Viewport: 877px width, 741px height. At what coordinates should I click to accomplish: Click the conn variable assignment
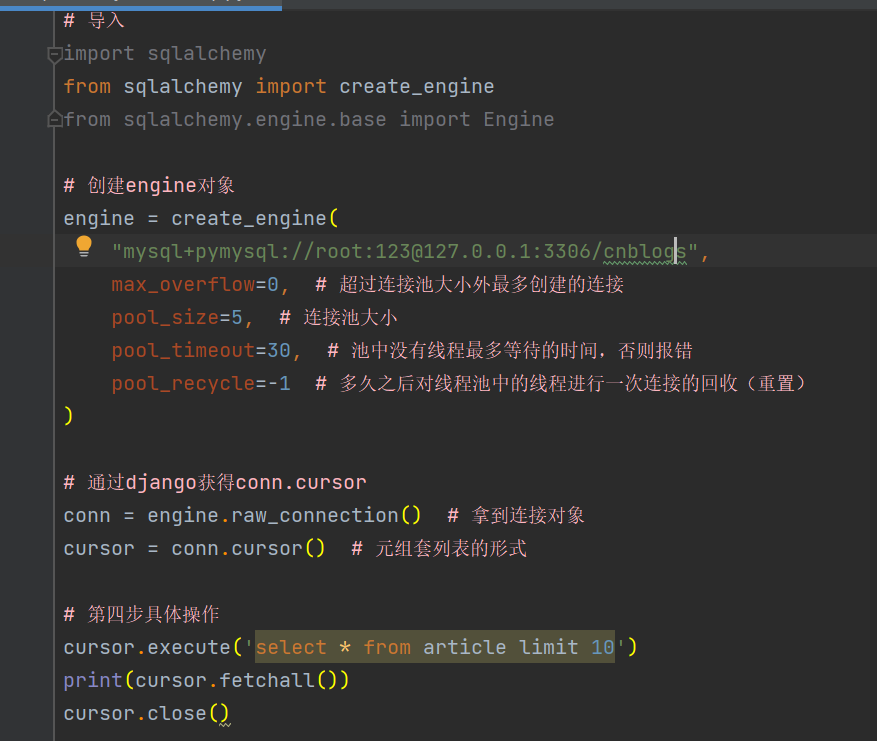[87, 516]
